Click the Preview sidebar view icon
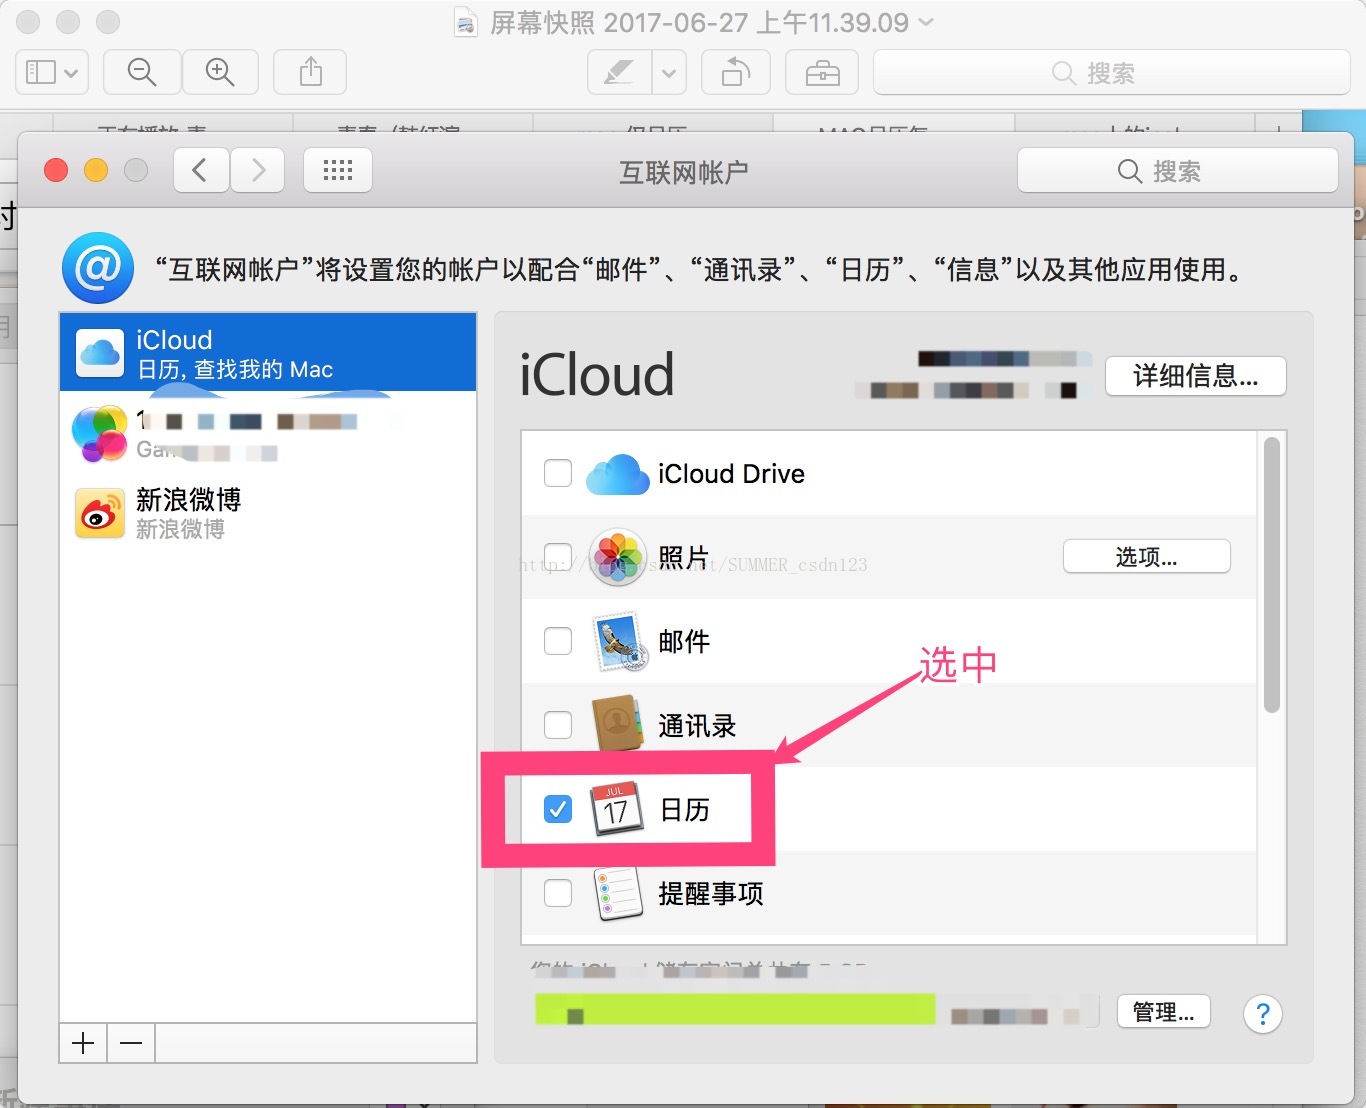The image size is (1366, 1108). click(41, 72)
